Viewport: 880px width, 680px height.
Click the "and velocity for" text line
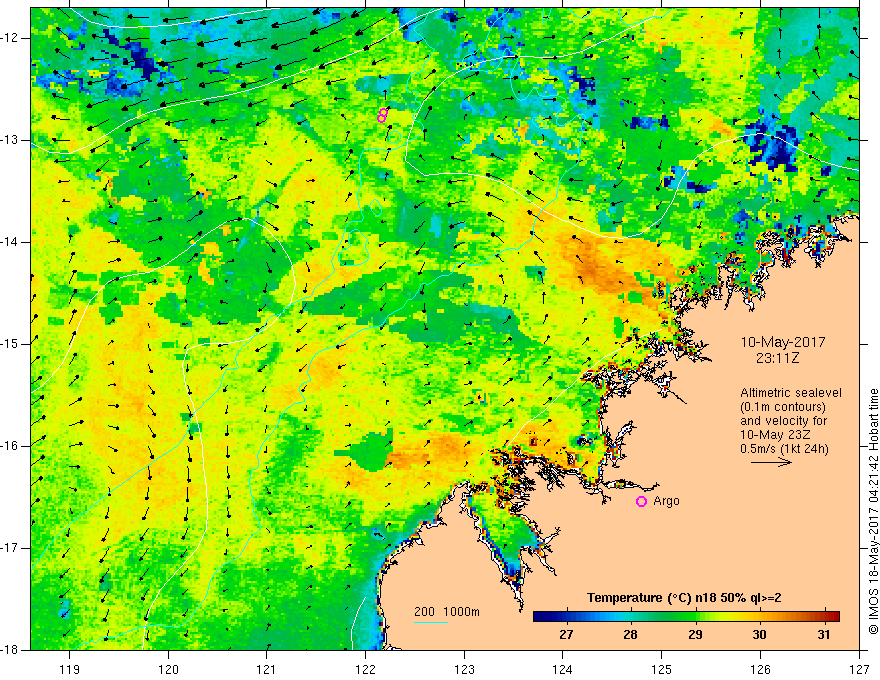click(783, 421)
